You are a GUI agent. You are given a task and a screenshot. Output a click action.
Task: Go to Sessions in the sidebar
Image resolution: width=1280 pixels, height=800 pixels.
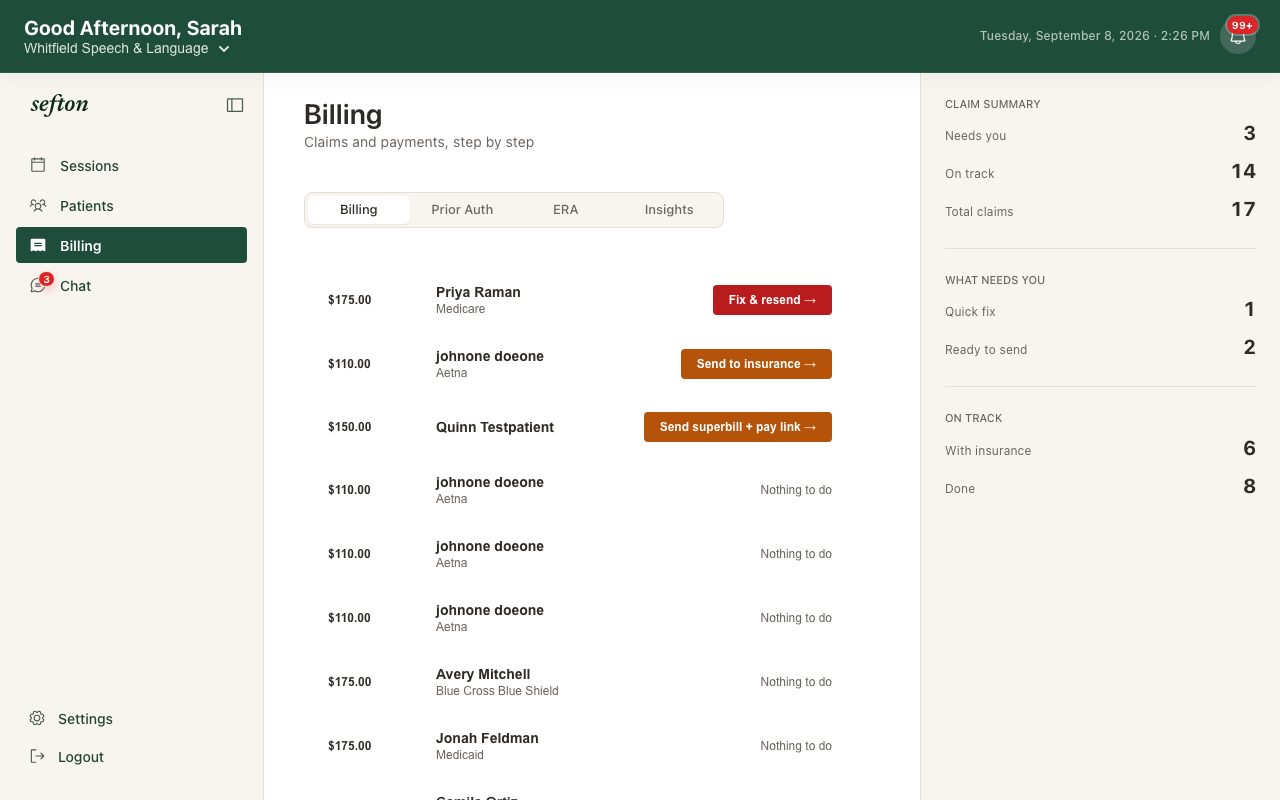[x=131, y=165]
